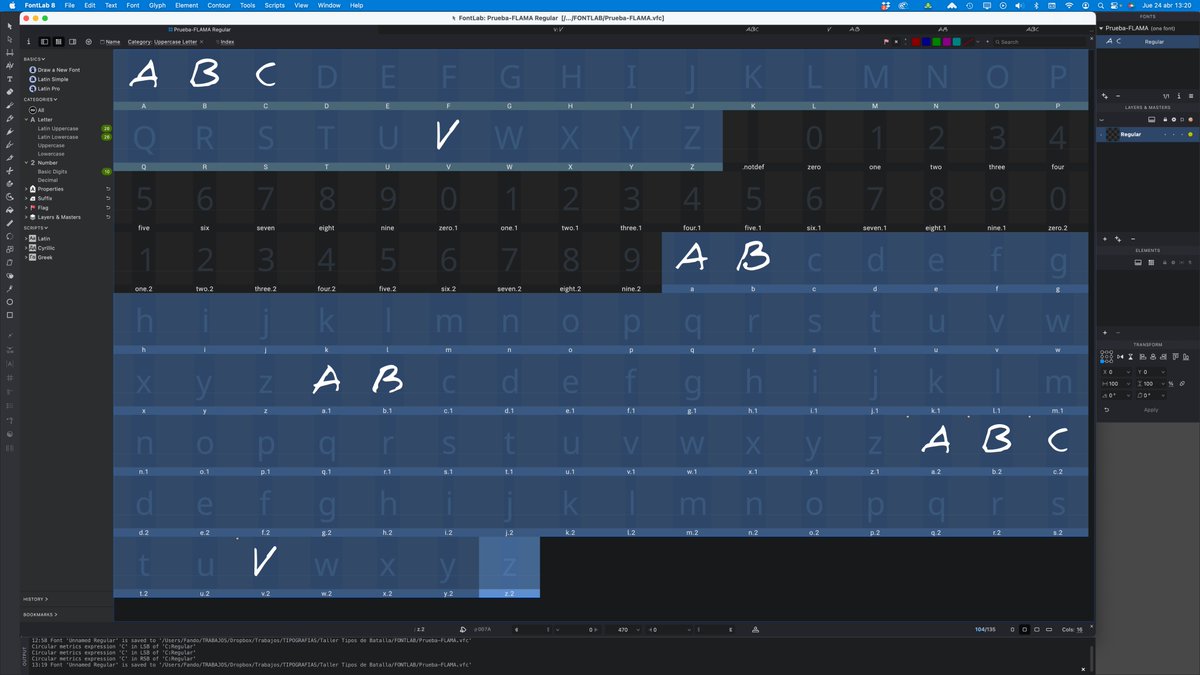Select the Eraser tool

pos(9,91)
